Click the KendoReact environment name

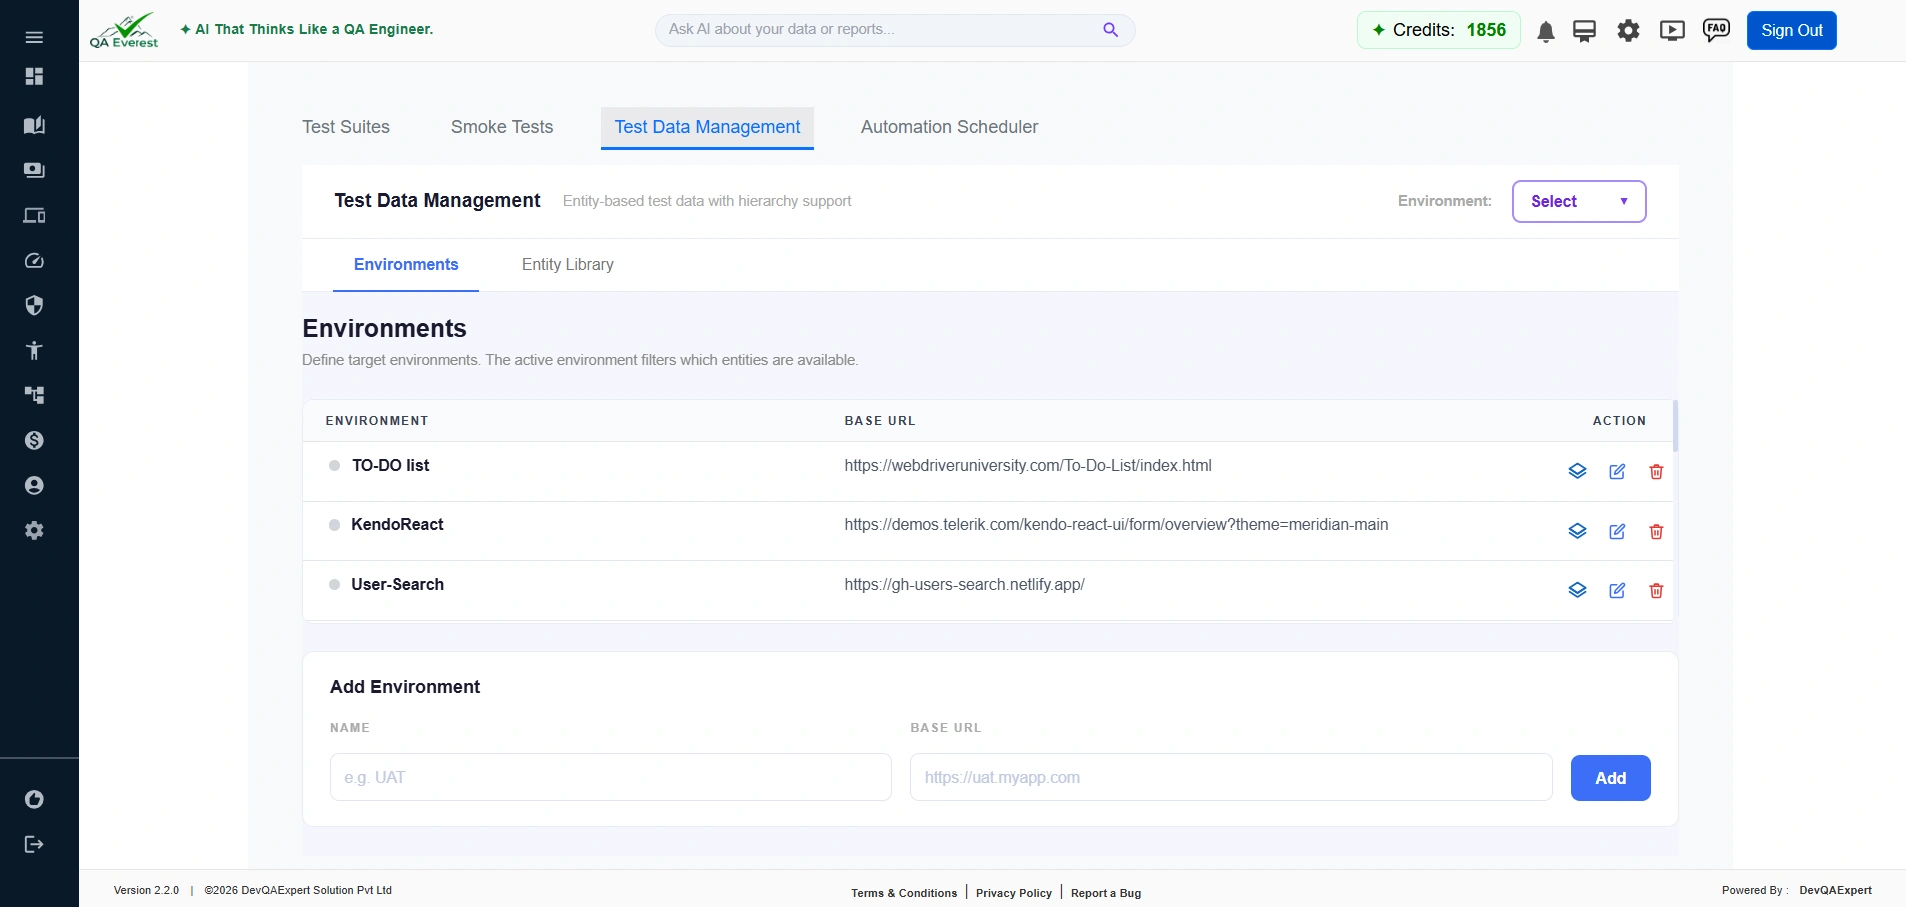click(397, 525)
